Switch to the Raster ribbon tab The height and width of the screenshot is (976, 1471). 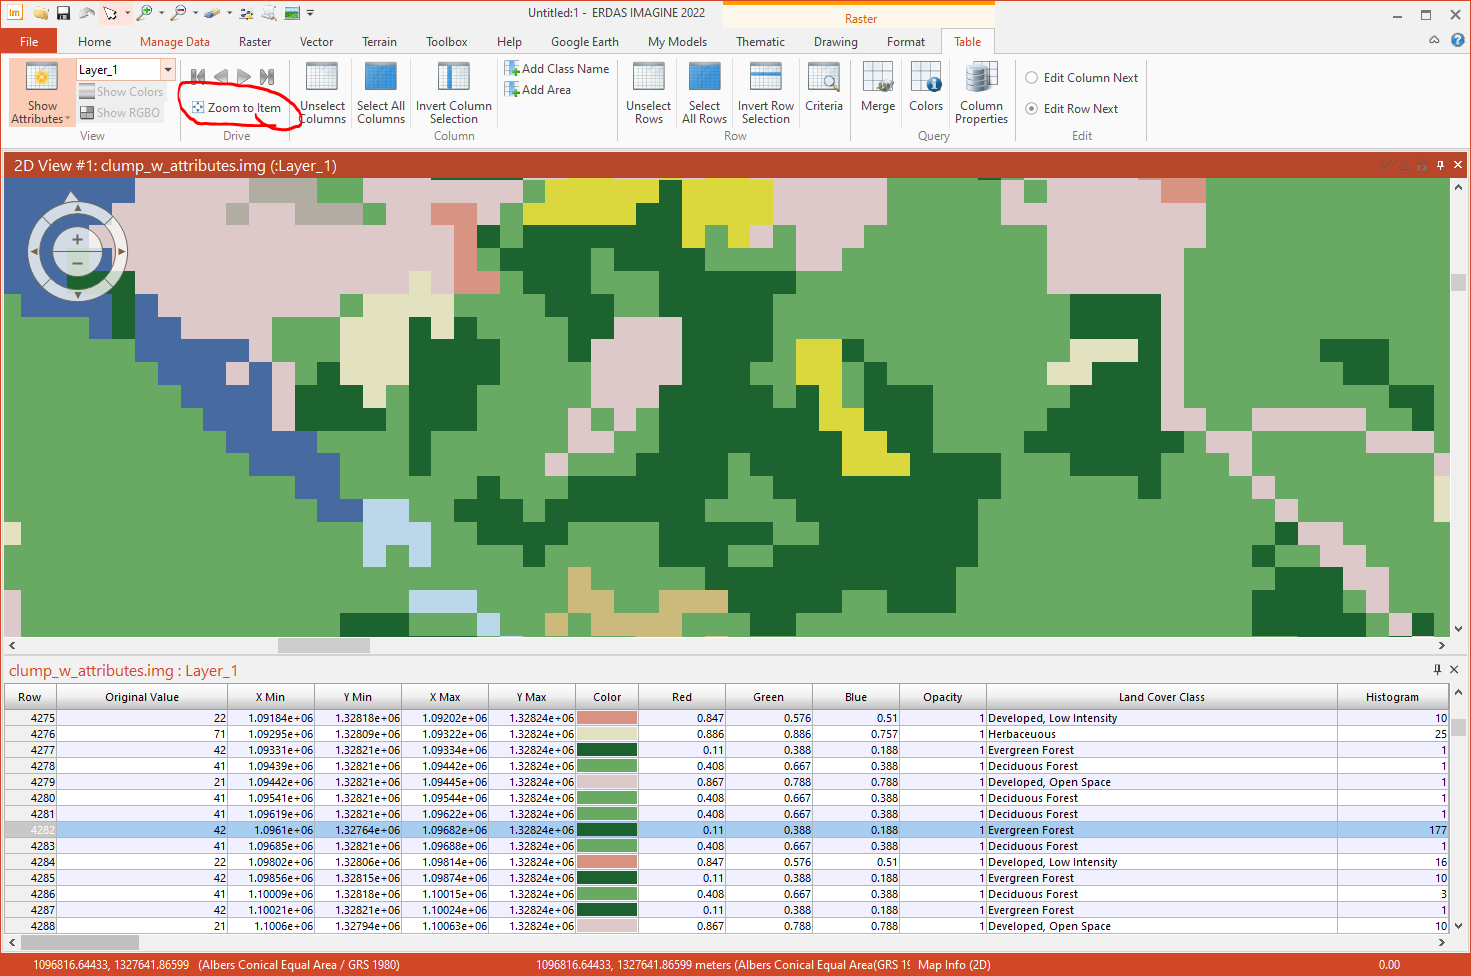click(255, 42)
